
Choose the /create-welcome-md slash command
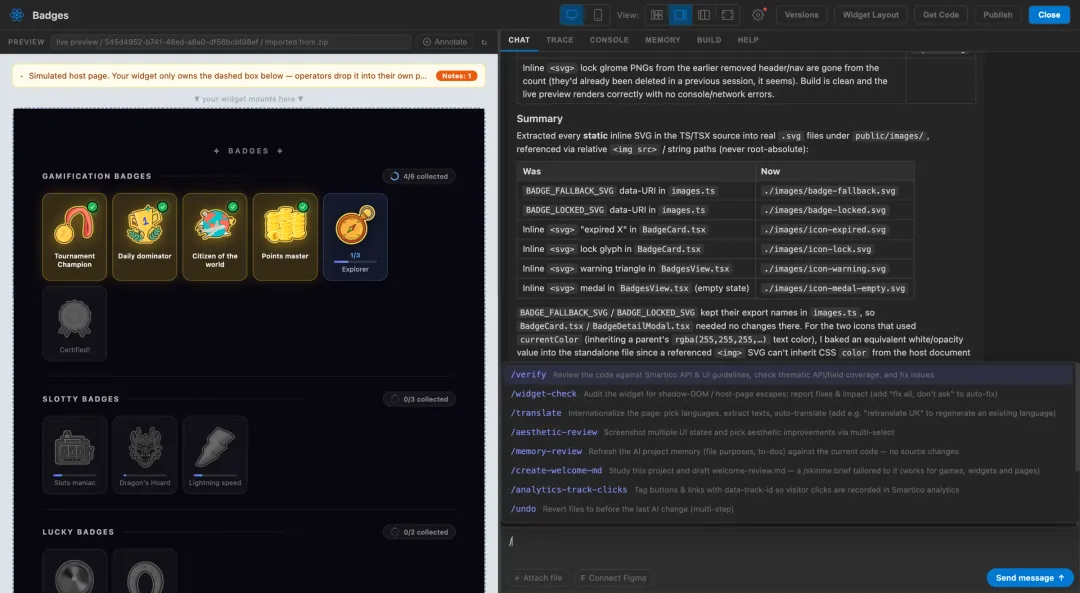pos(788,470)
